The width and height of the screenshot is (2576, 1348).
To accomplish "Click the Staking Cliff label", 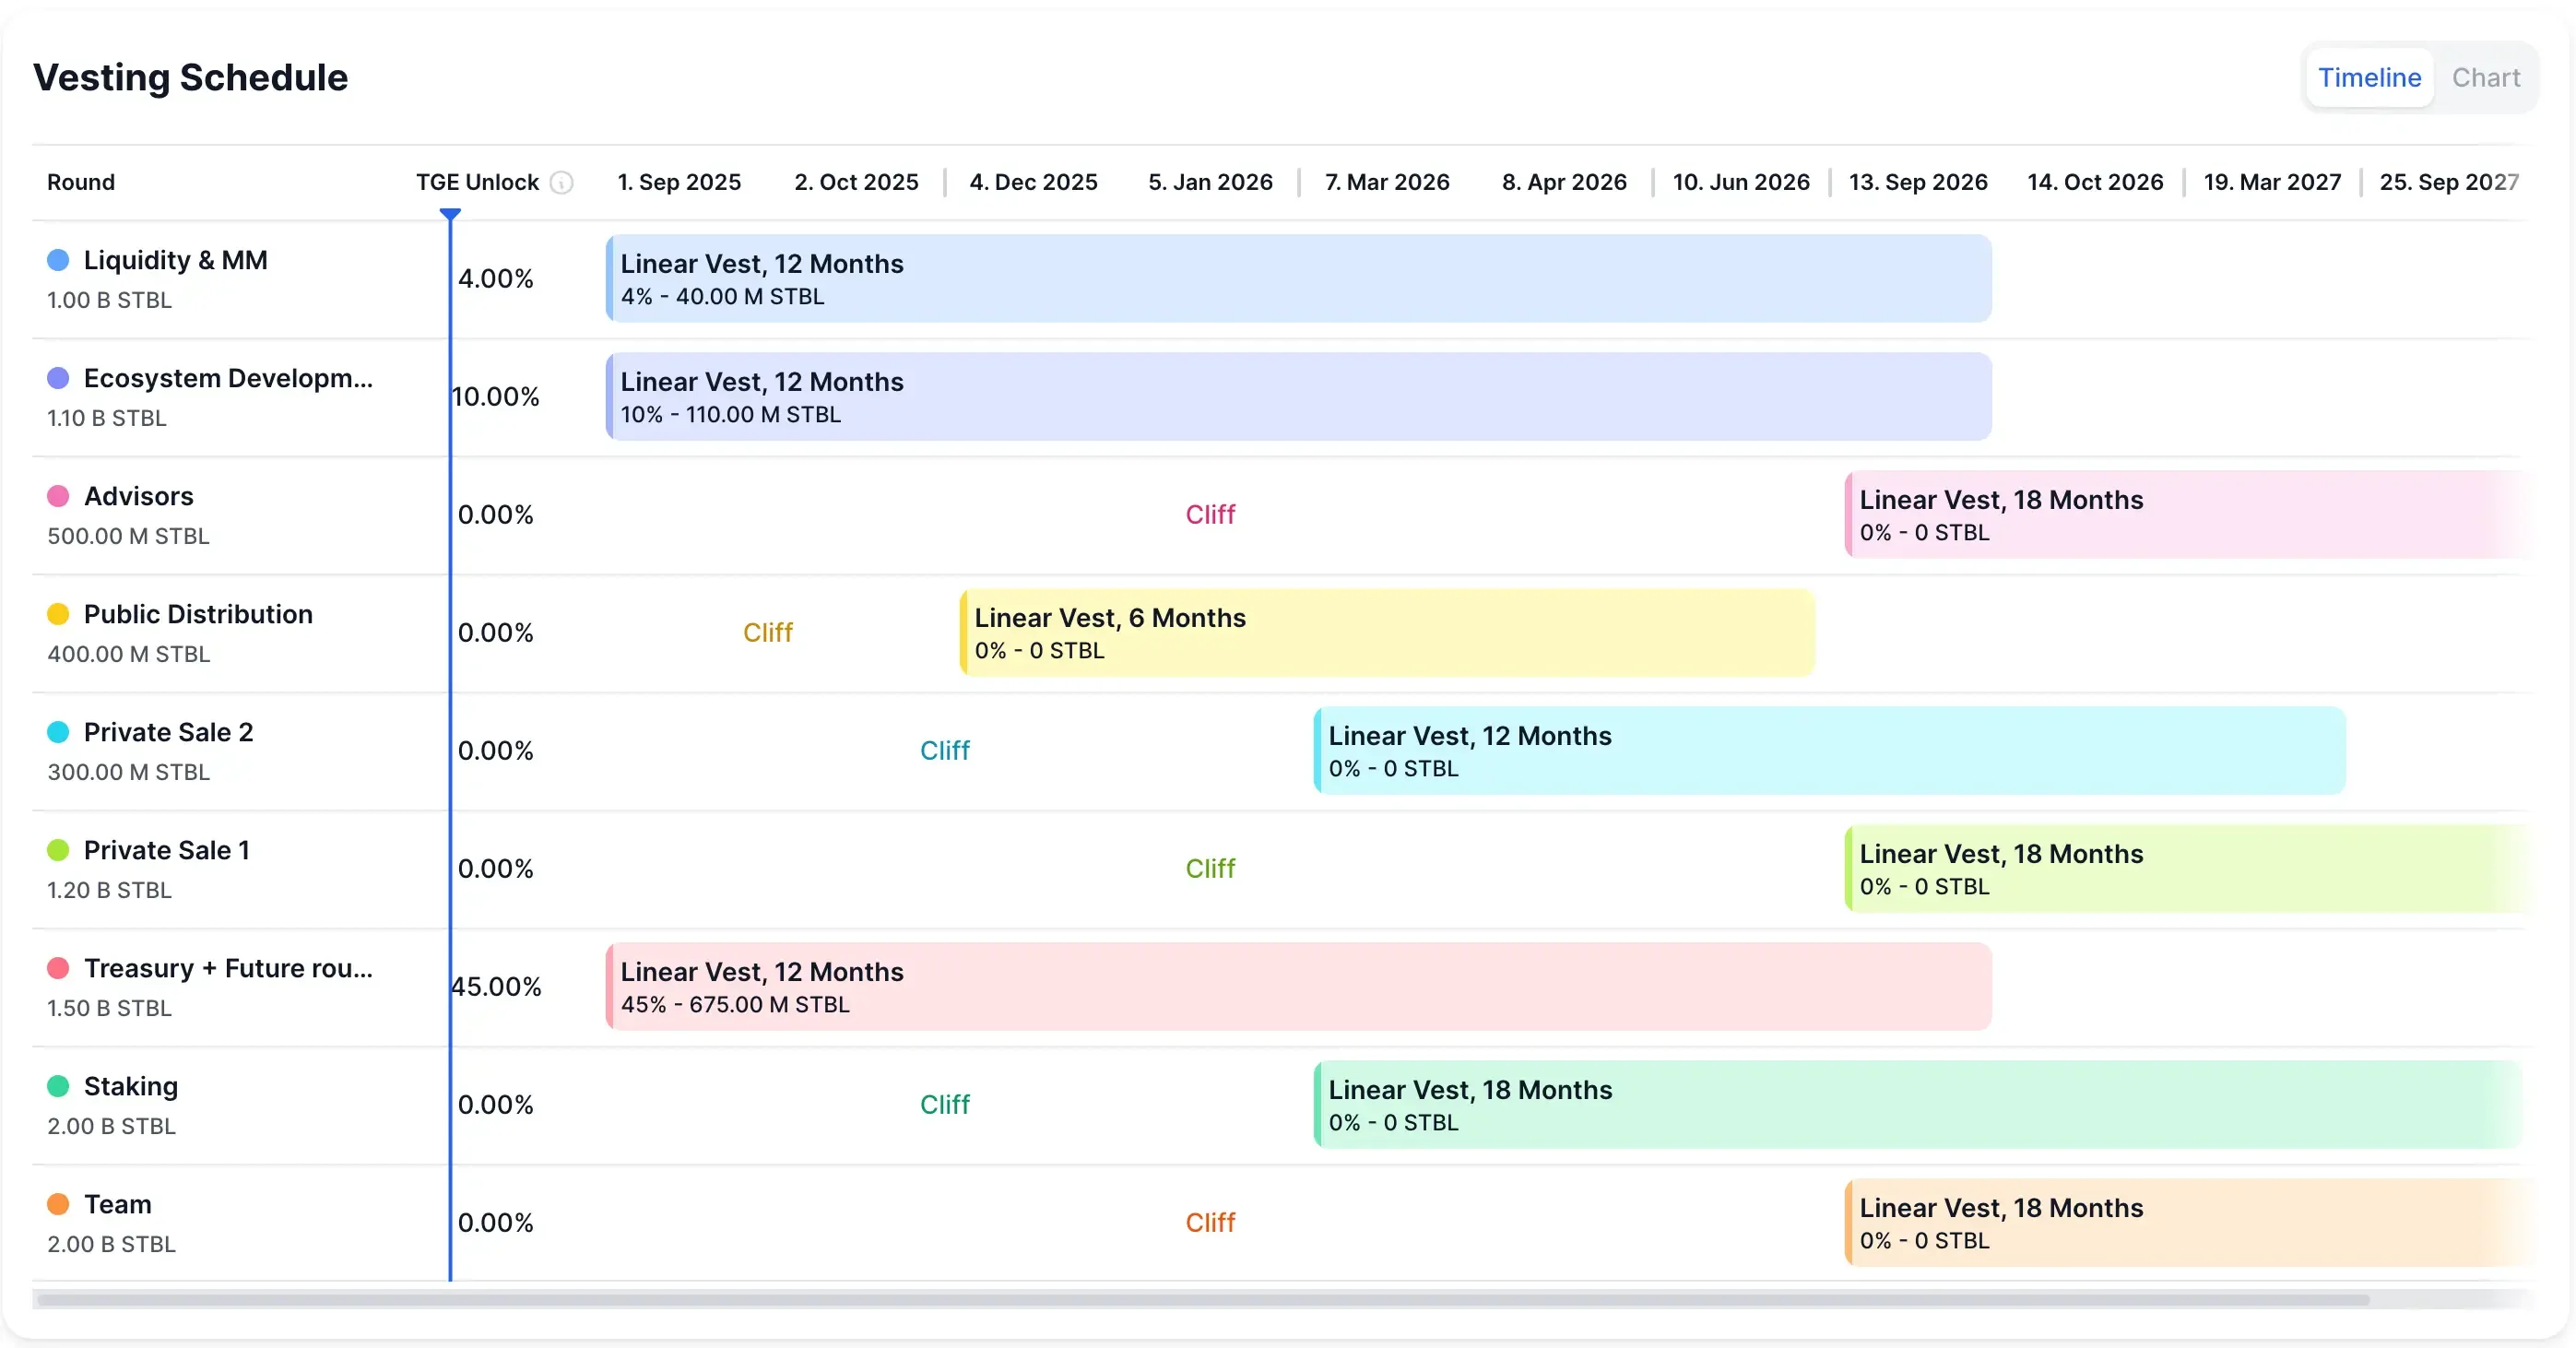I will click(944, 1105).
